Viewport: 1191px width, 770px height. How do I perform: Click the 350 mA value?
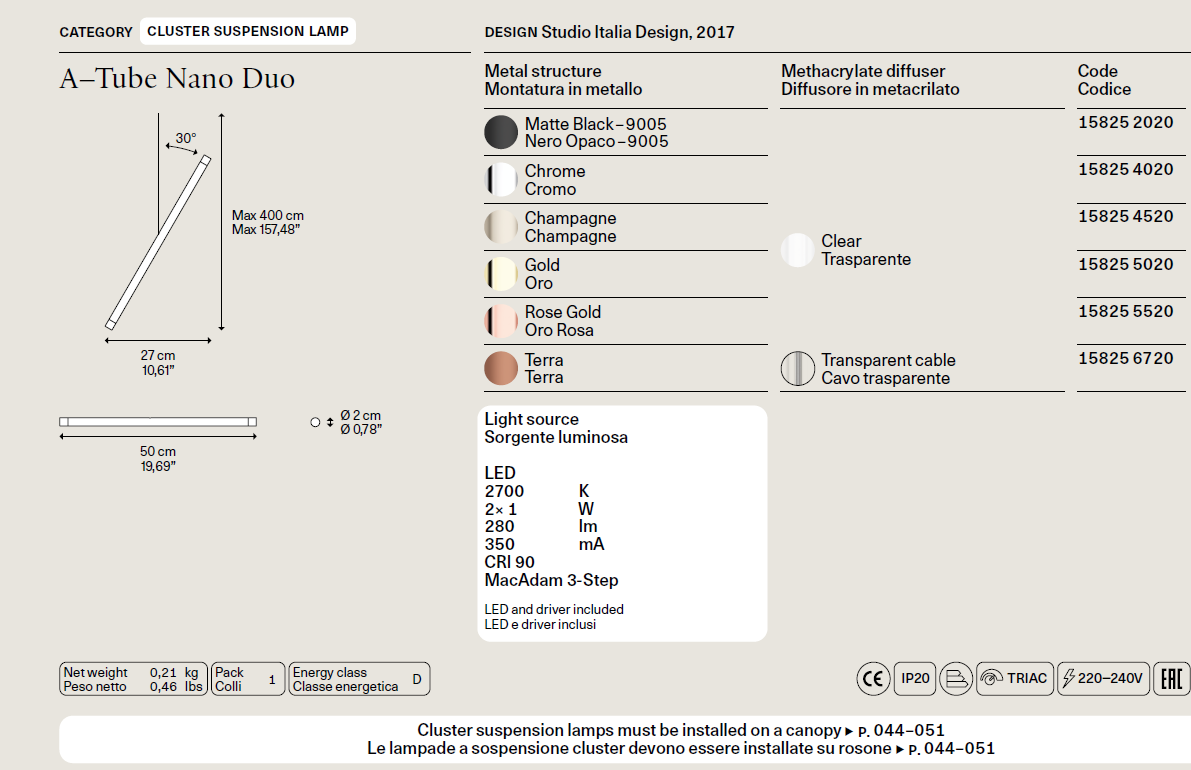coord(545,544)
